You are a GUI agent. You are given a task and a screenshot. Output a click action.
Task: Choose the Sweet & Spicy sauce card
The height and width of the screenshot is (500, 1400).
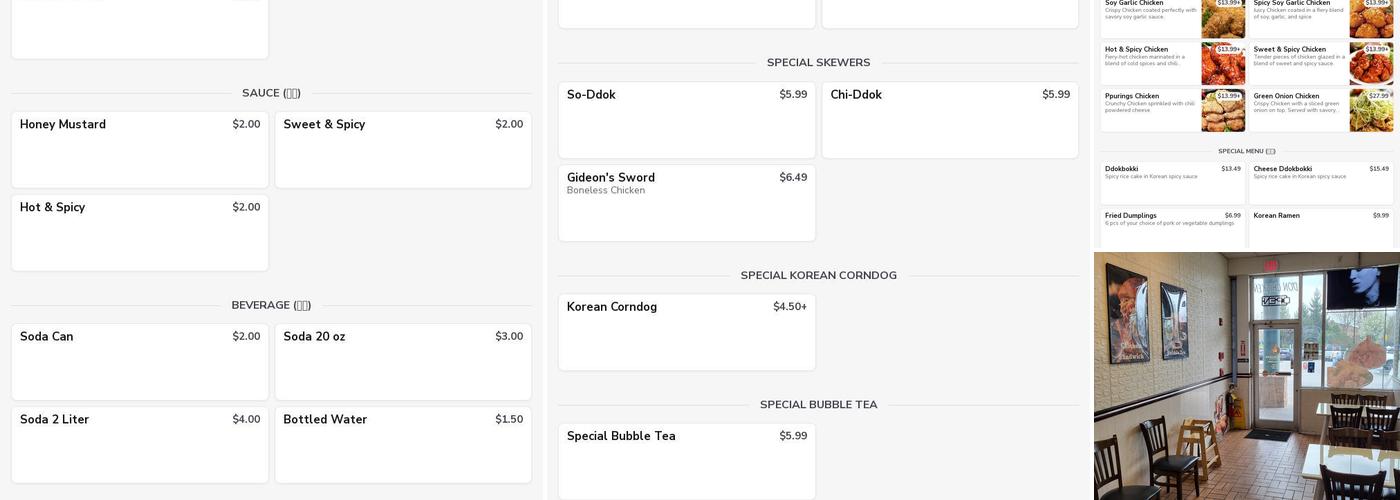pyautogui.click(x=403, y=150)
